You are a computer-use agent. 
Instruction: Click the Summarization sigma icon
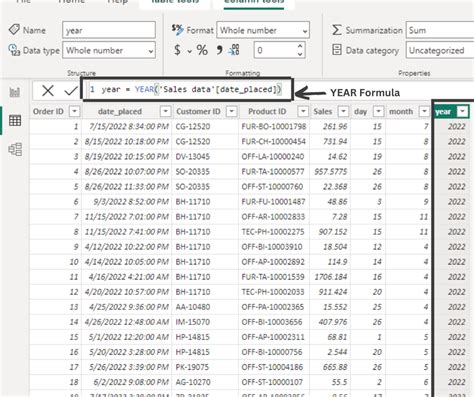click(337, 30)
